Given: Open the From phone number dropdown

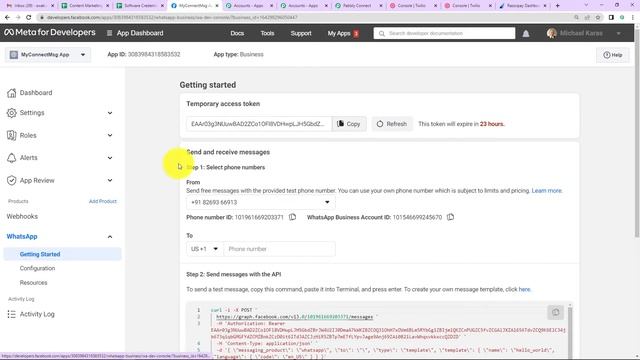Looking at the screenshot, I should point(261,202).
